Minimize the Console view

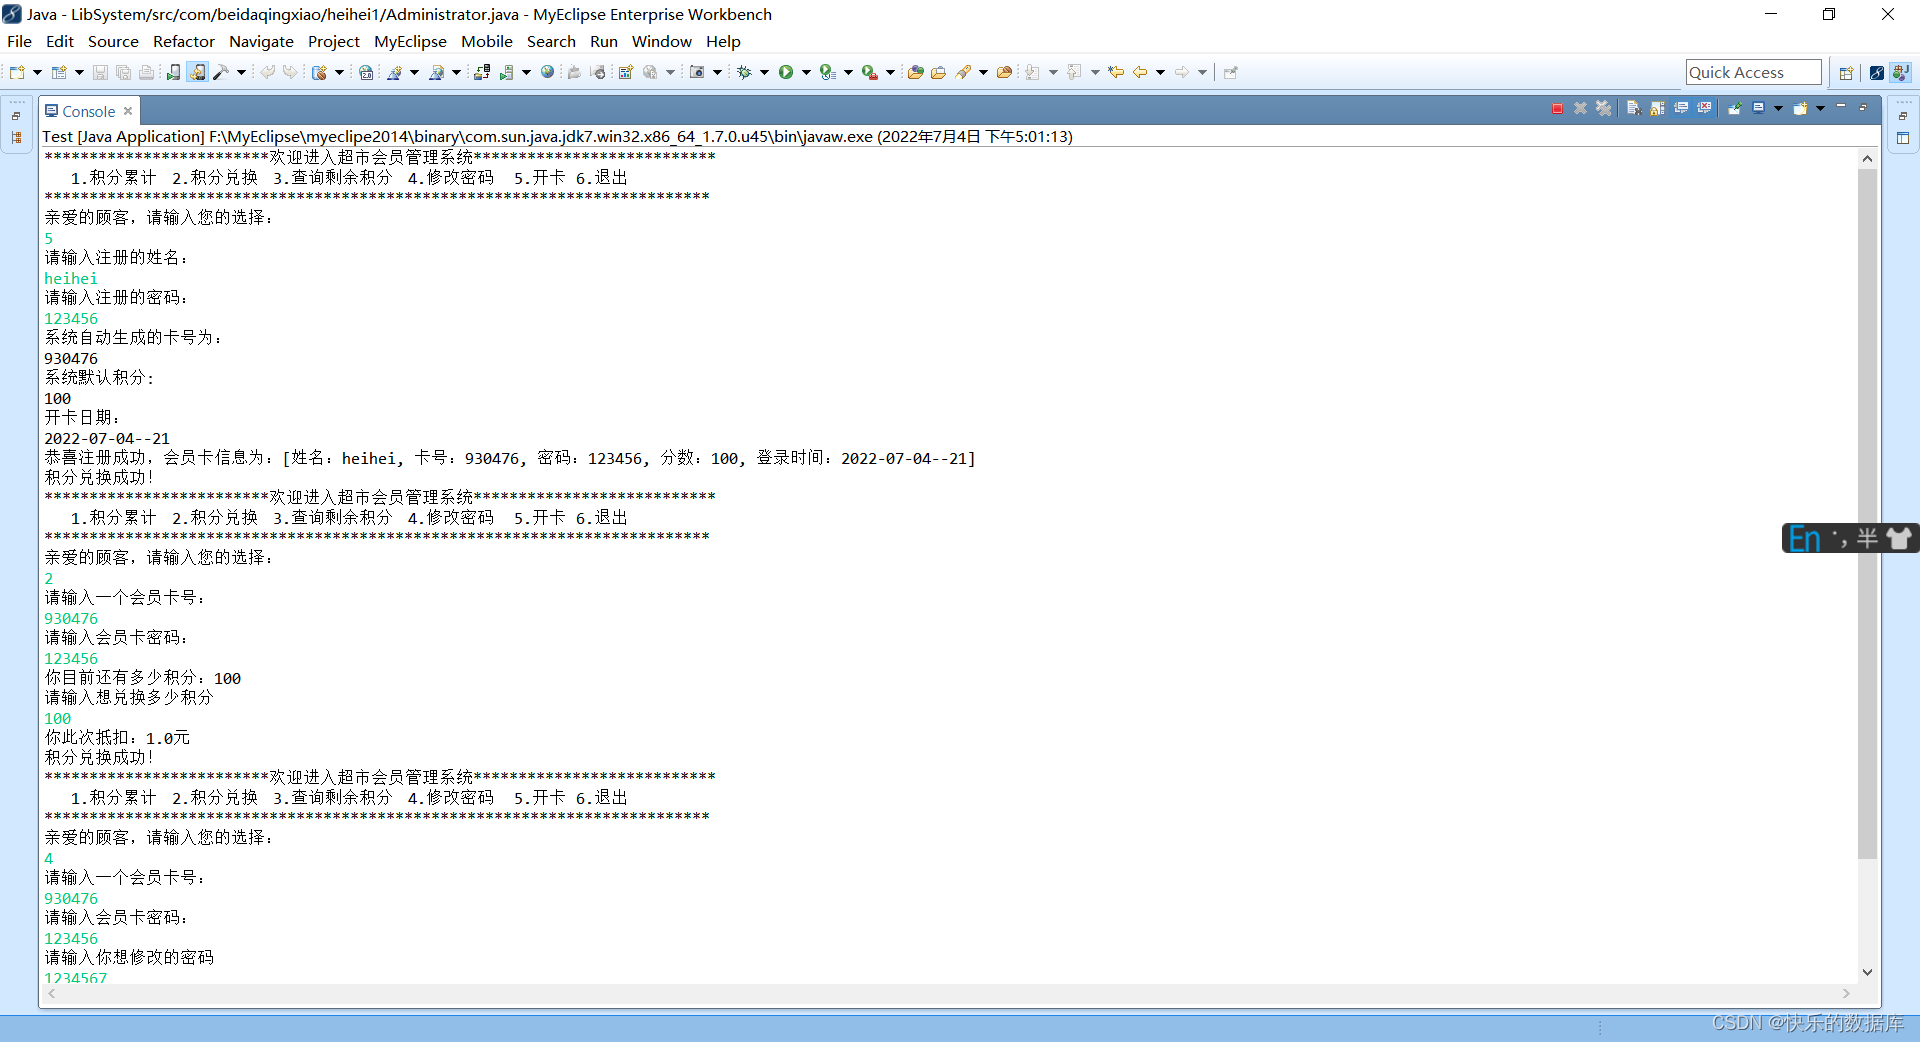pyautogui.click(x=1841, y=107)
